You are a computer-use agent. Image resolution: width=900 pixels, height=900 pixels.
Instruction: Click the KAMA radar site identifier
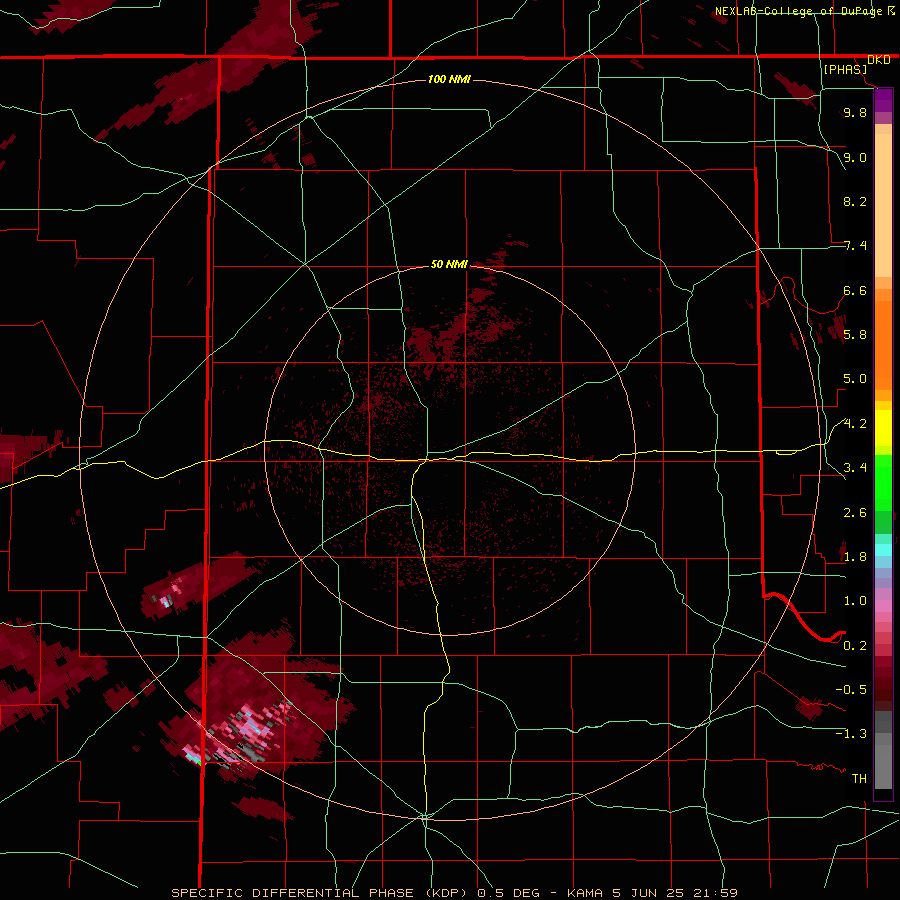[585, 893]
